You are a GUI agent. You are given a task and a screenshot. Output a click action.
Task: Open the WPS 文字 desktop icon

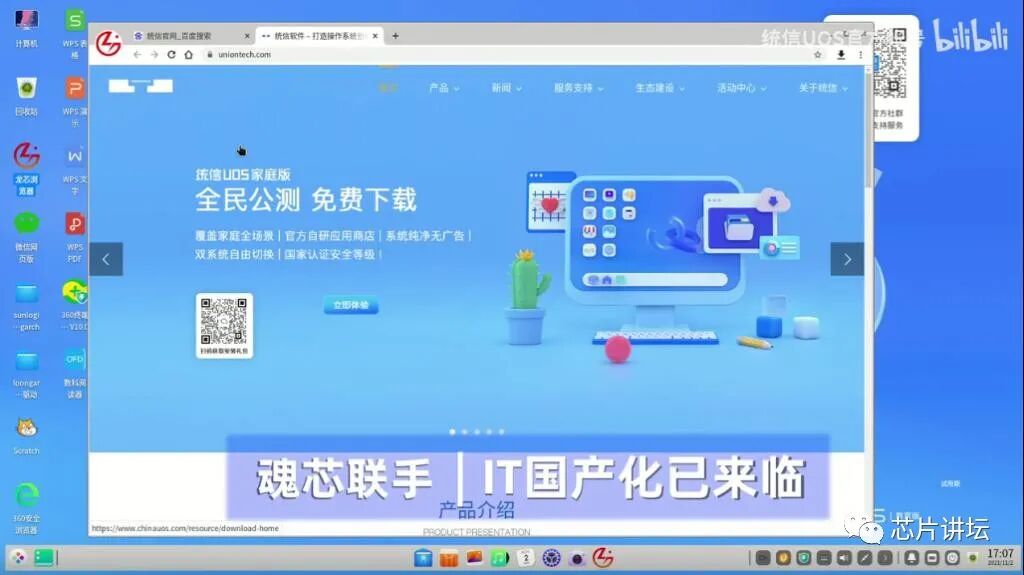pyautogui.click(x=75, y=169)
